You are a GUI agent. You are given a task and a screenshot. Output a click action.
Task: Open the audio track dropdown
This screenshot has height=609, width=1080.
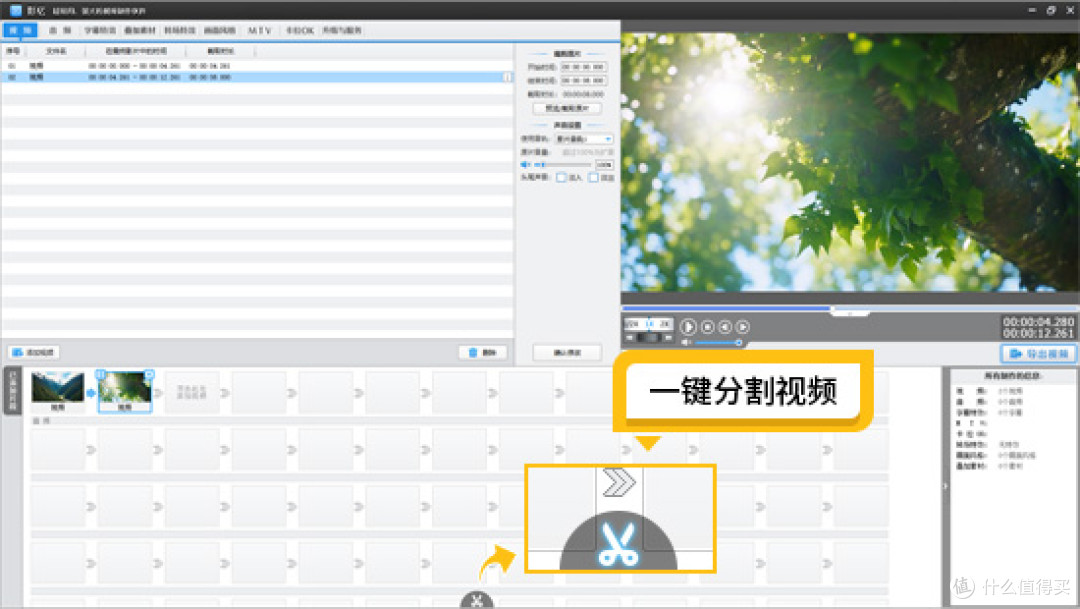pos(584,139)
